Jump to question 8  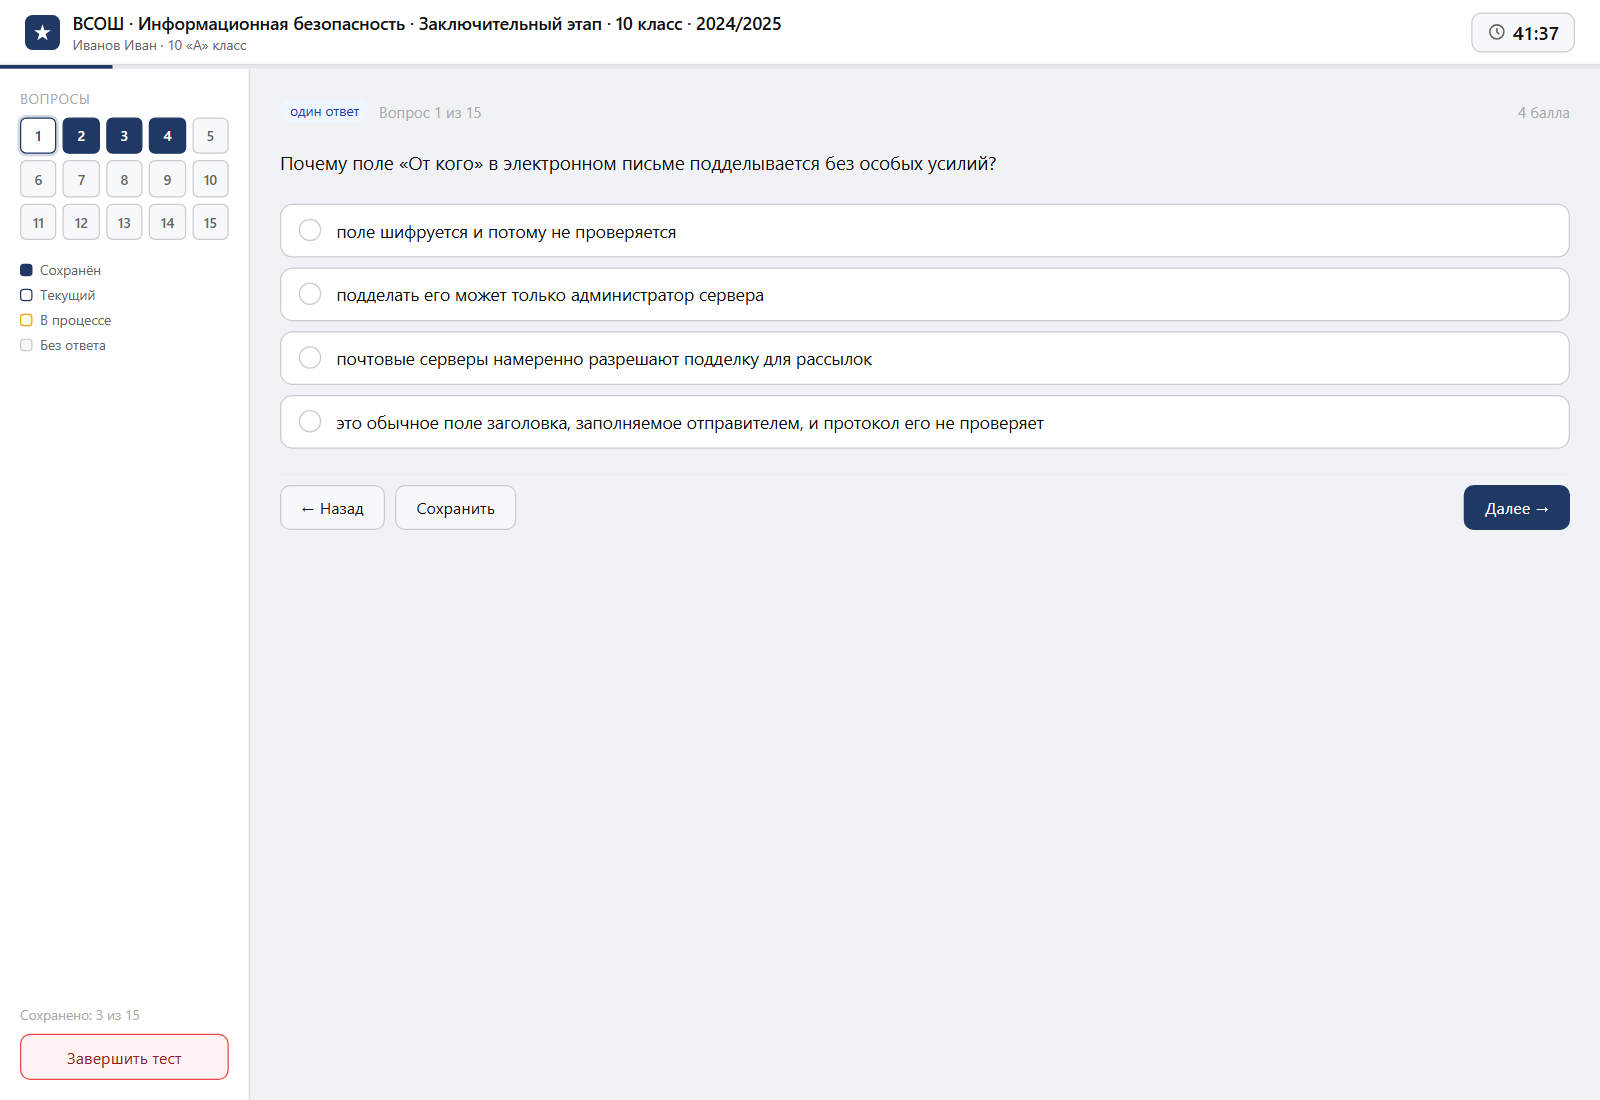[124, 180]
